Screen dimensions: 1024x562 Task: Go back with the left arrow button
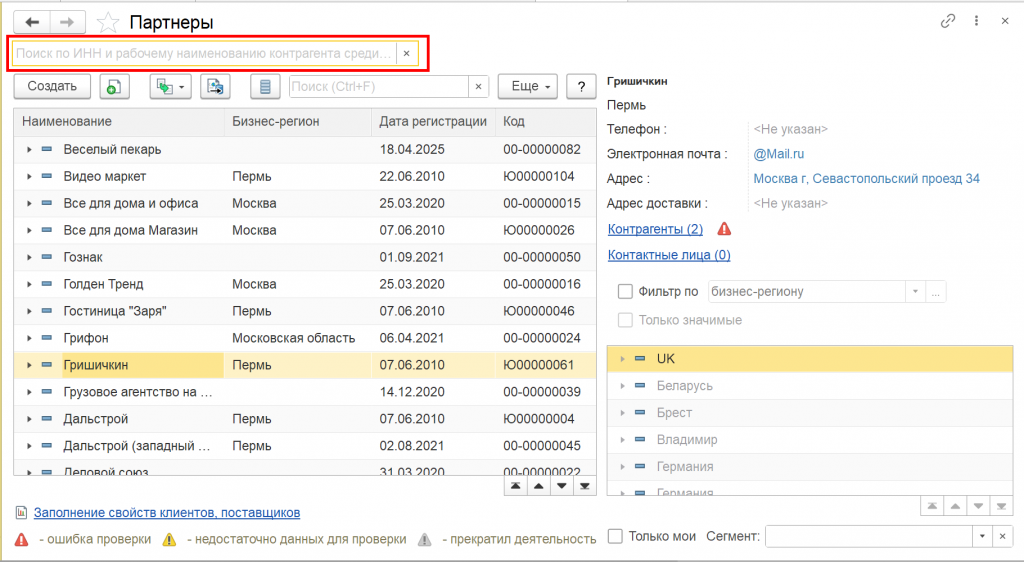click(x=32, y=22)
